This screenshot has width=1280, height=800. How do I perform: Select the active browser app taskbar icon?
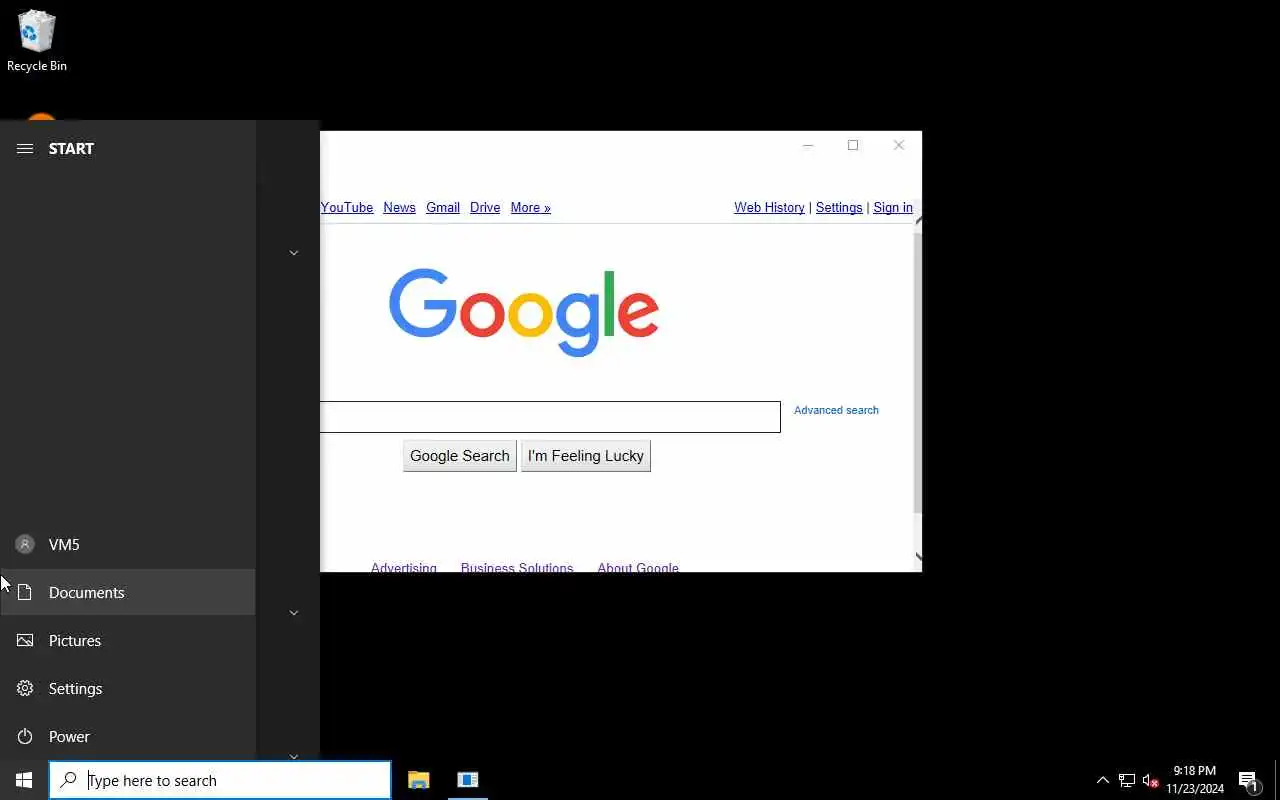[467, 780]
